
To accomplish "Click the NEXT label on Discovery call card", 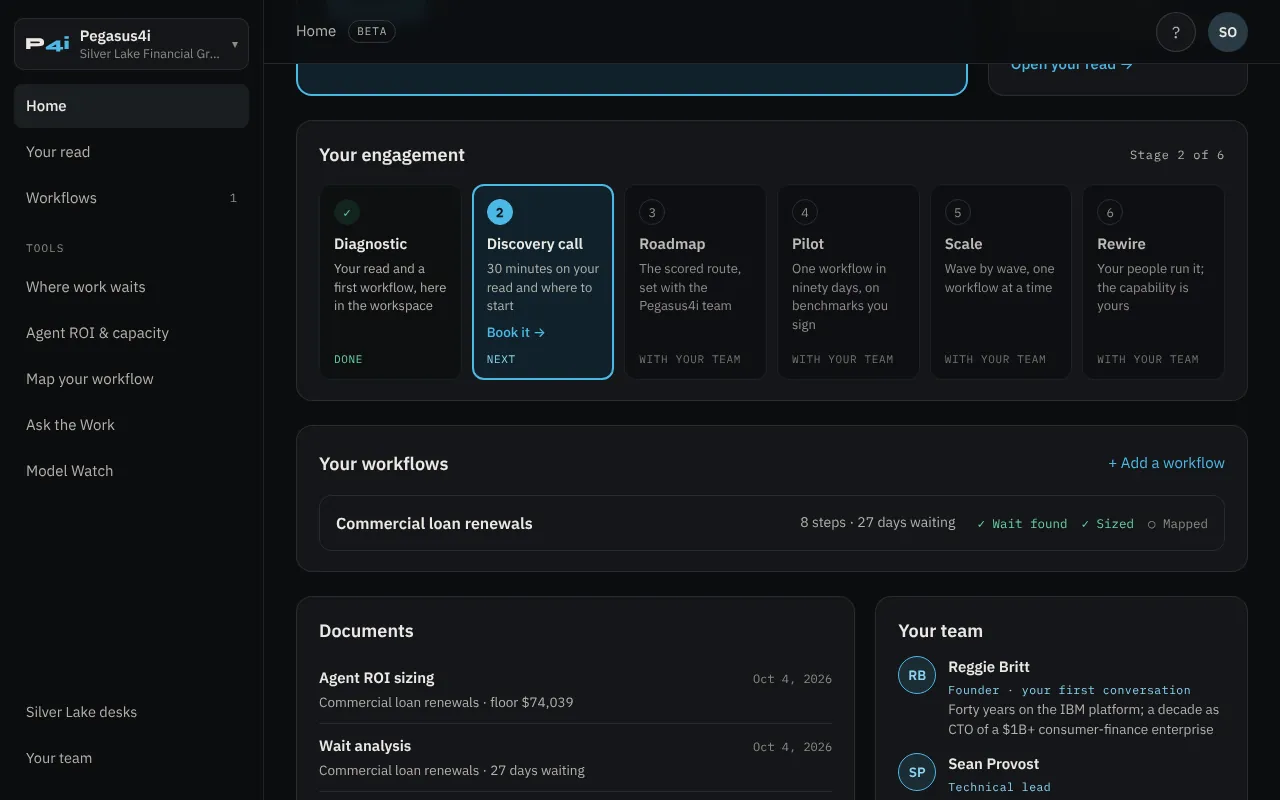I will click(x=501, y=359).
